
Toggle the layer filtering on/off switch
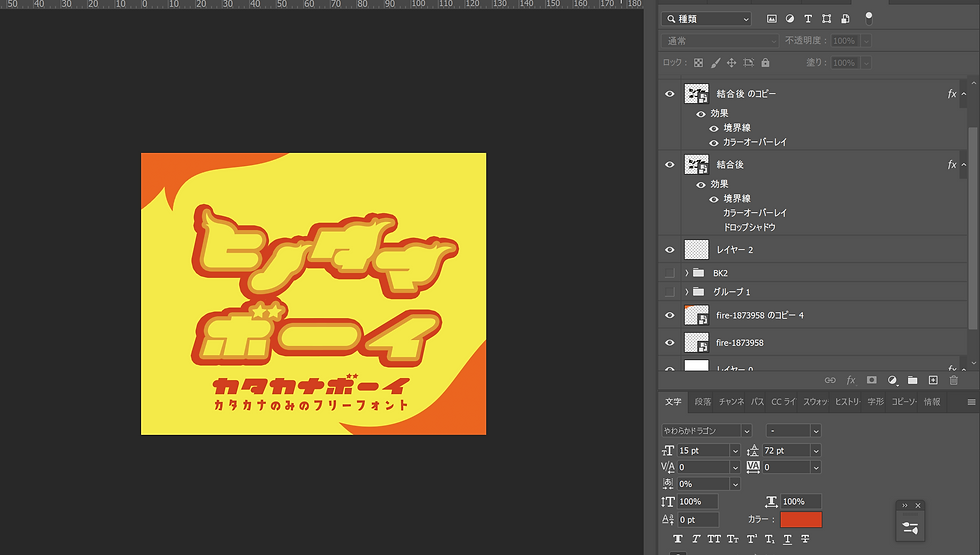point(869,18)
